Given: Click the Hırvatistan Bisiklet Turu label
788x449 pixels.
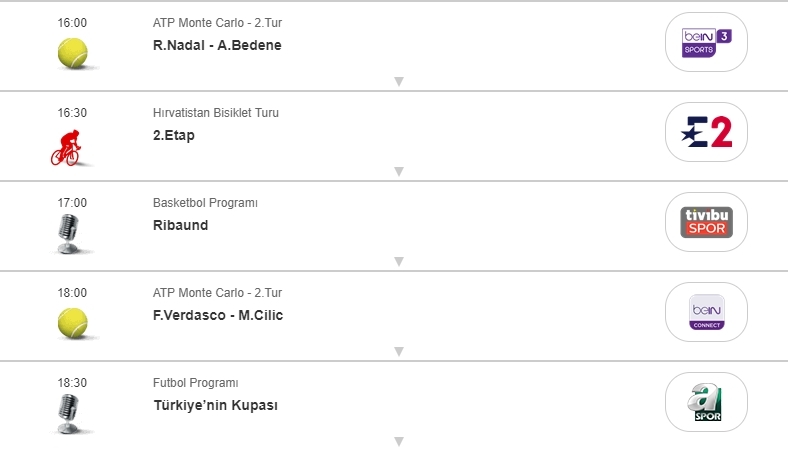Looking at the screenshot, I should [x=216, y=113].
